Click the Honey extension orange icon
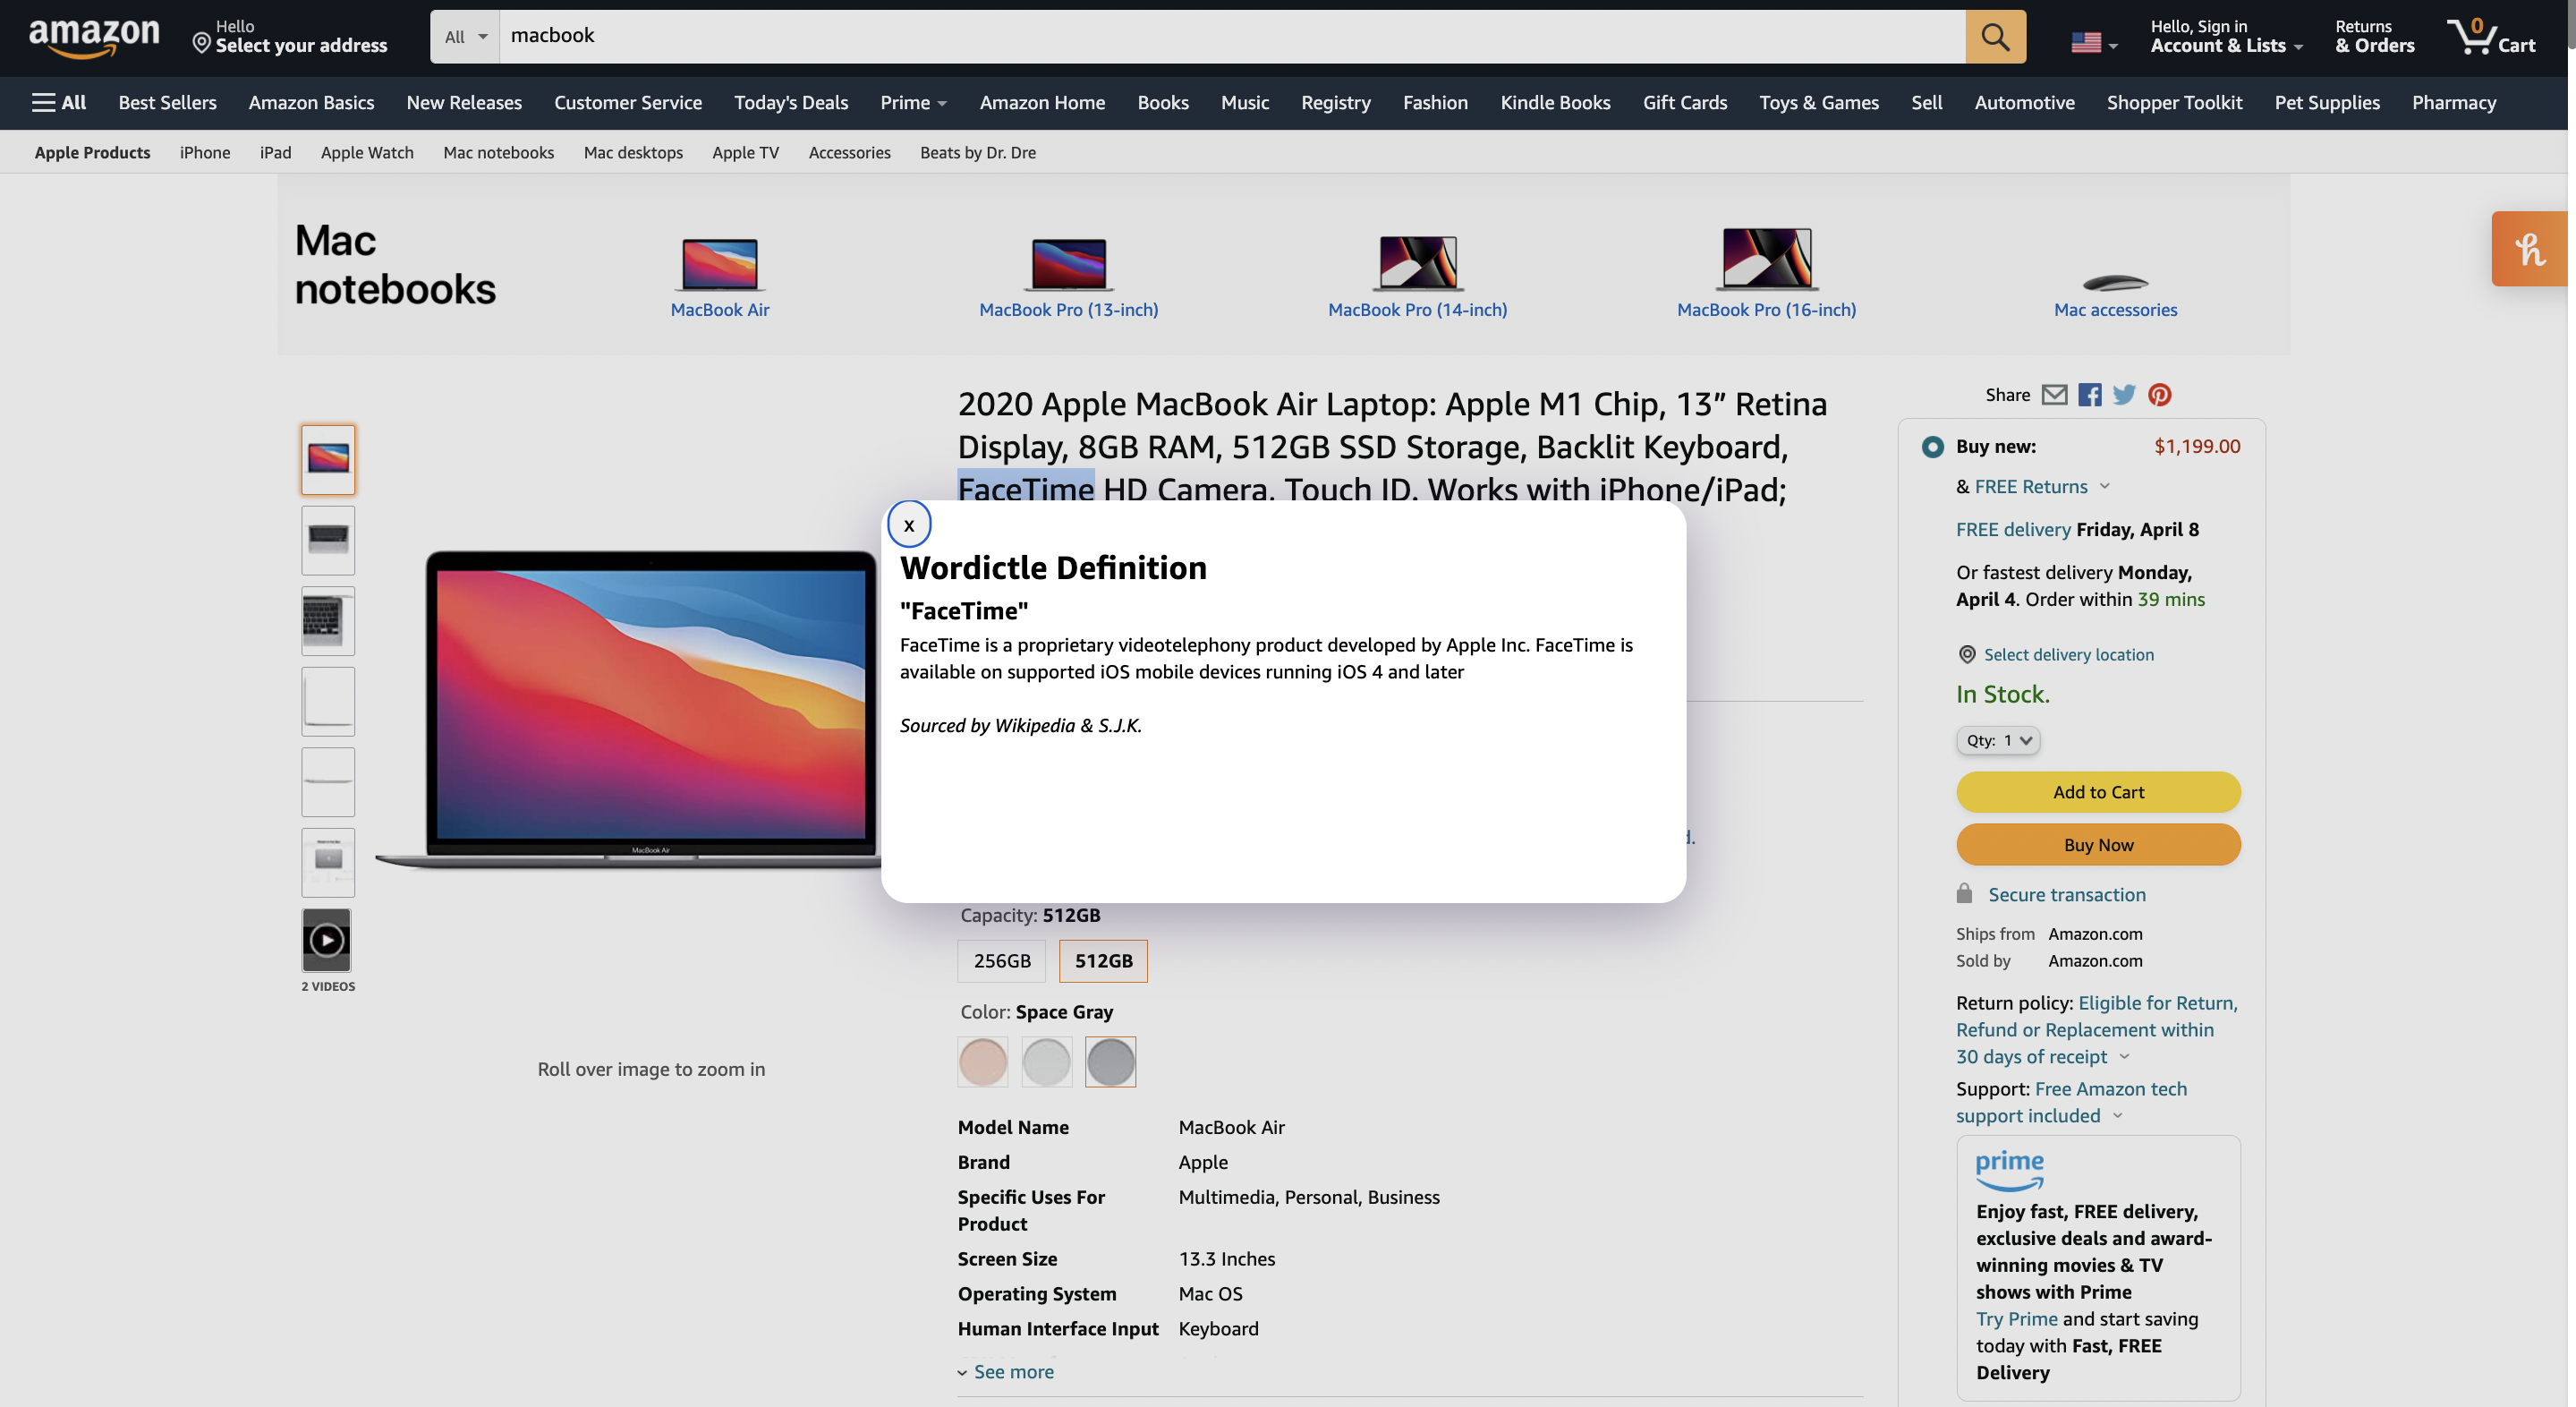 [2530, 249]
